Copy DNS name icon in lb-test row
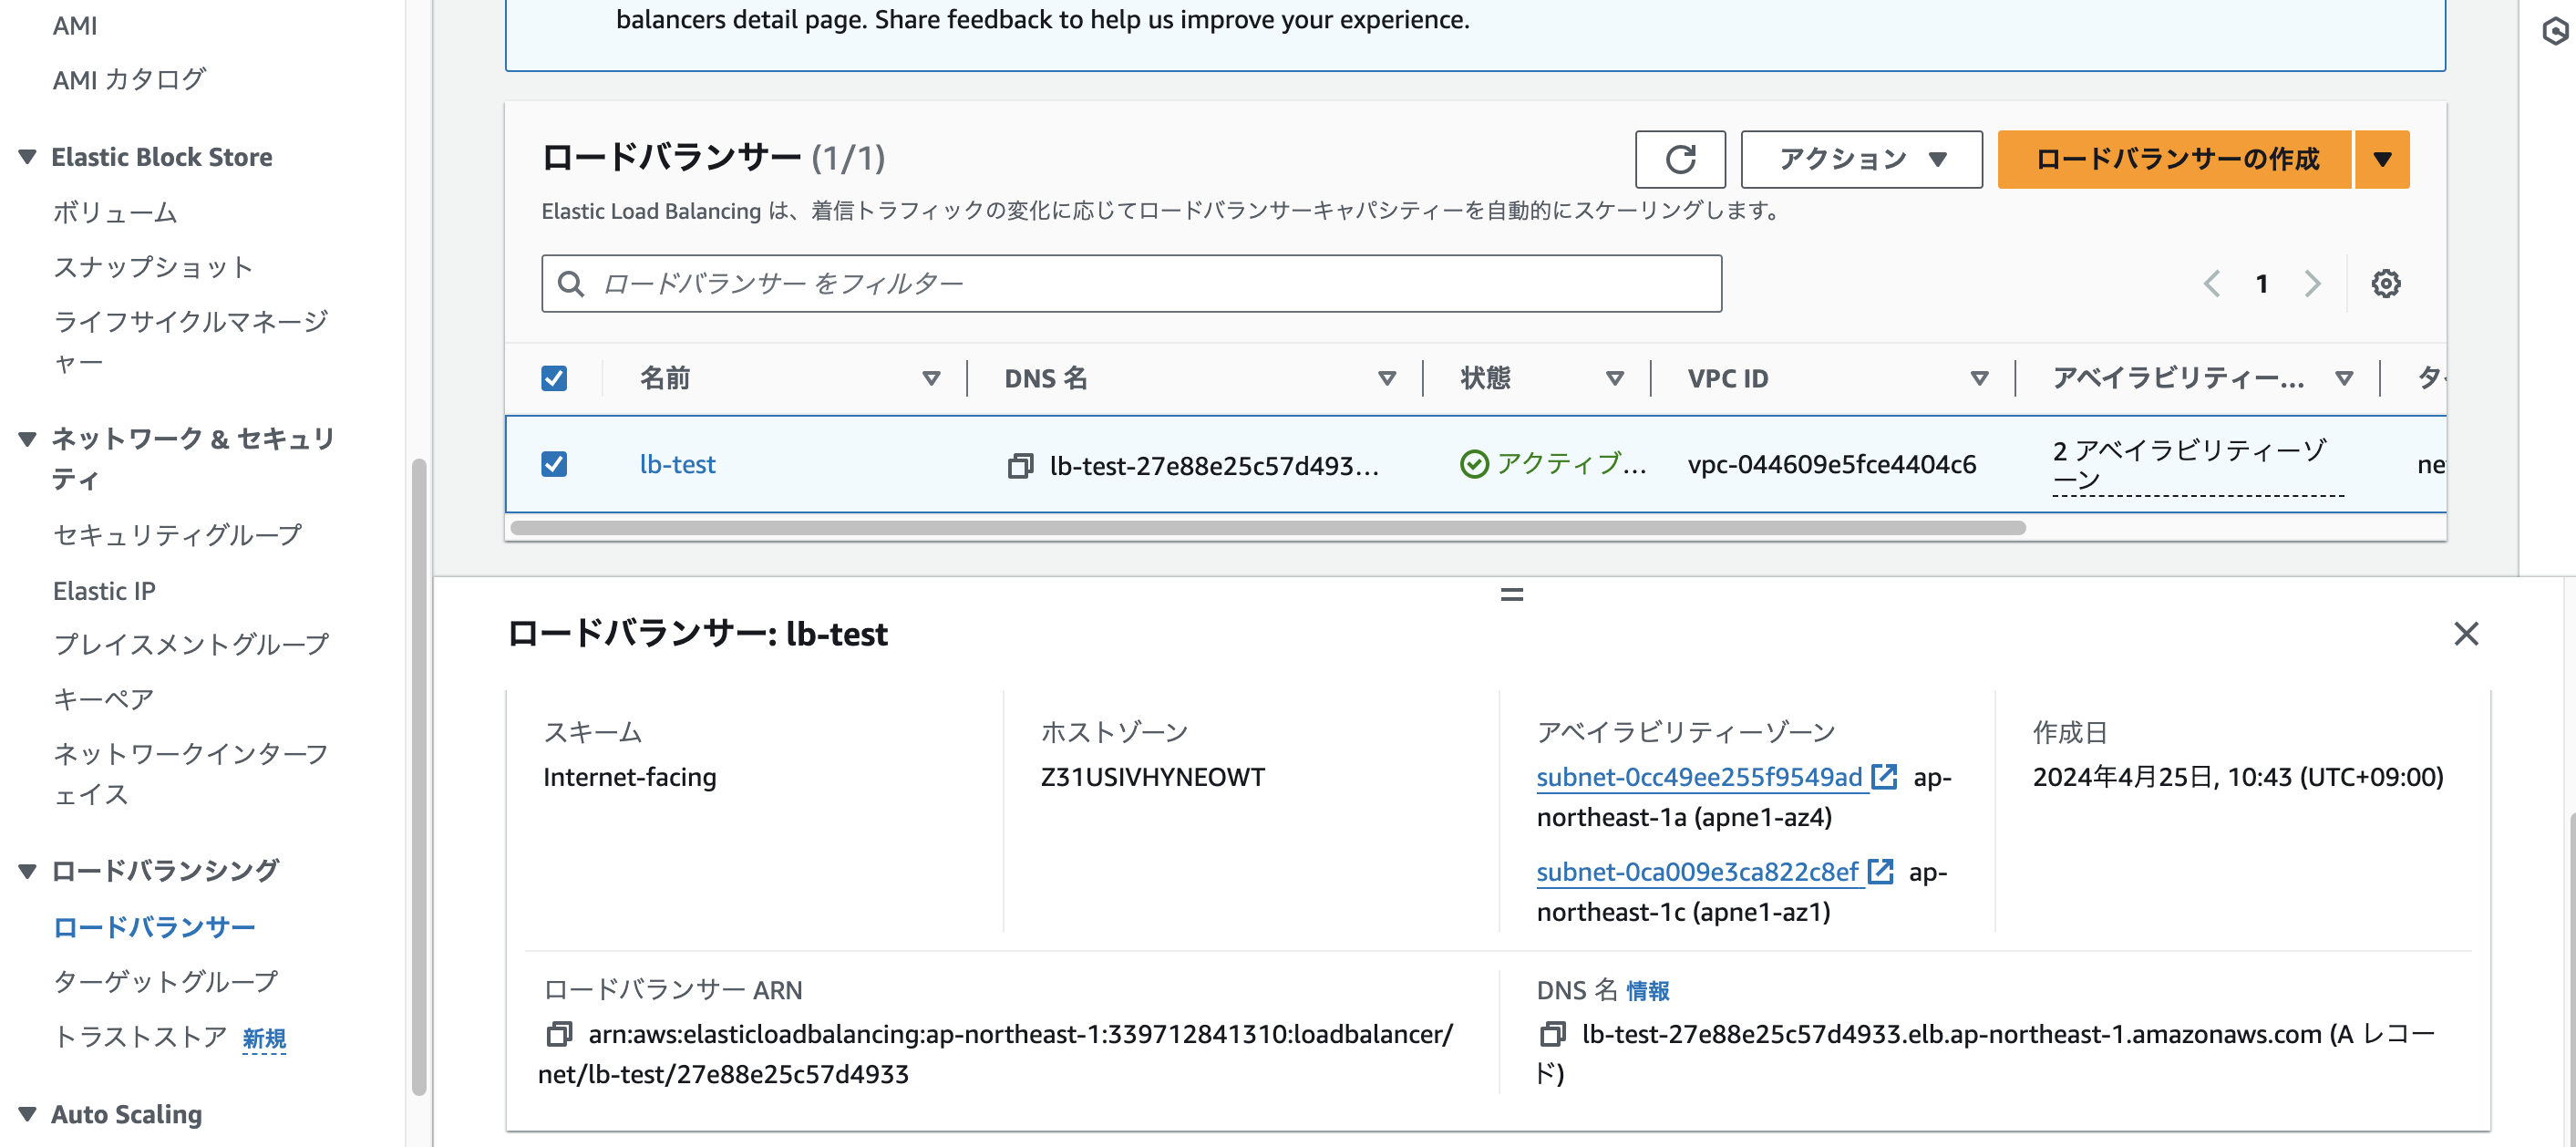 [1020, 465]
